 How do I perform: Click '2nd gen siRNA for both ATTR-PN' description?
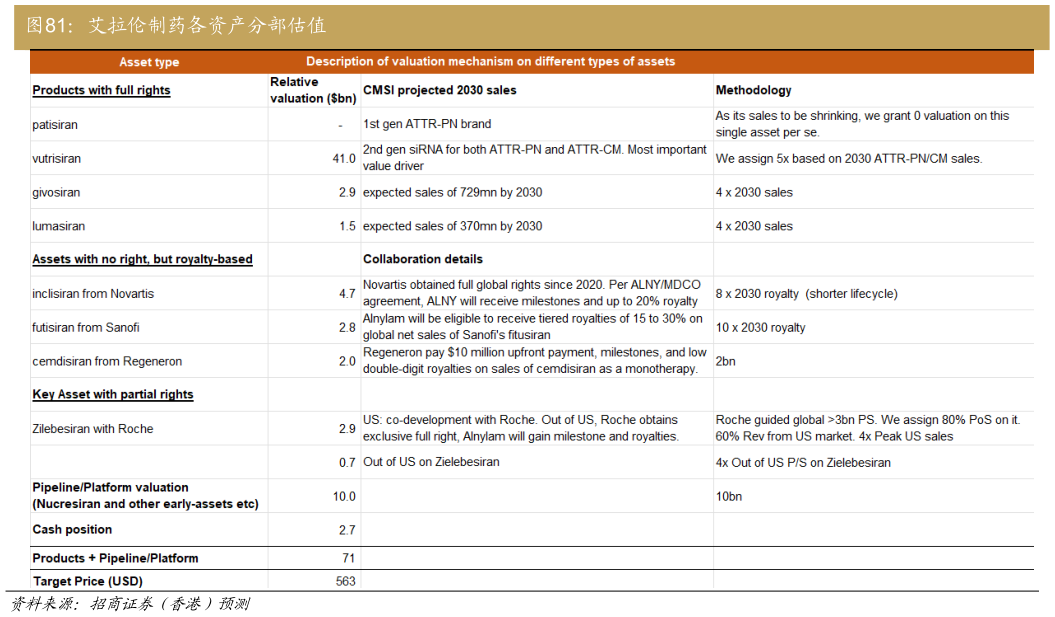click(x=535, y=157)
